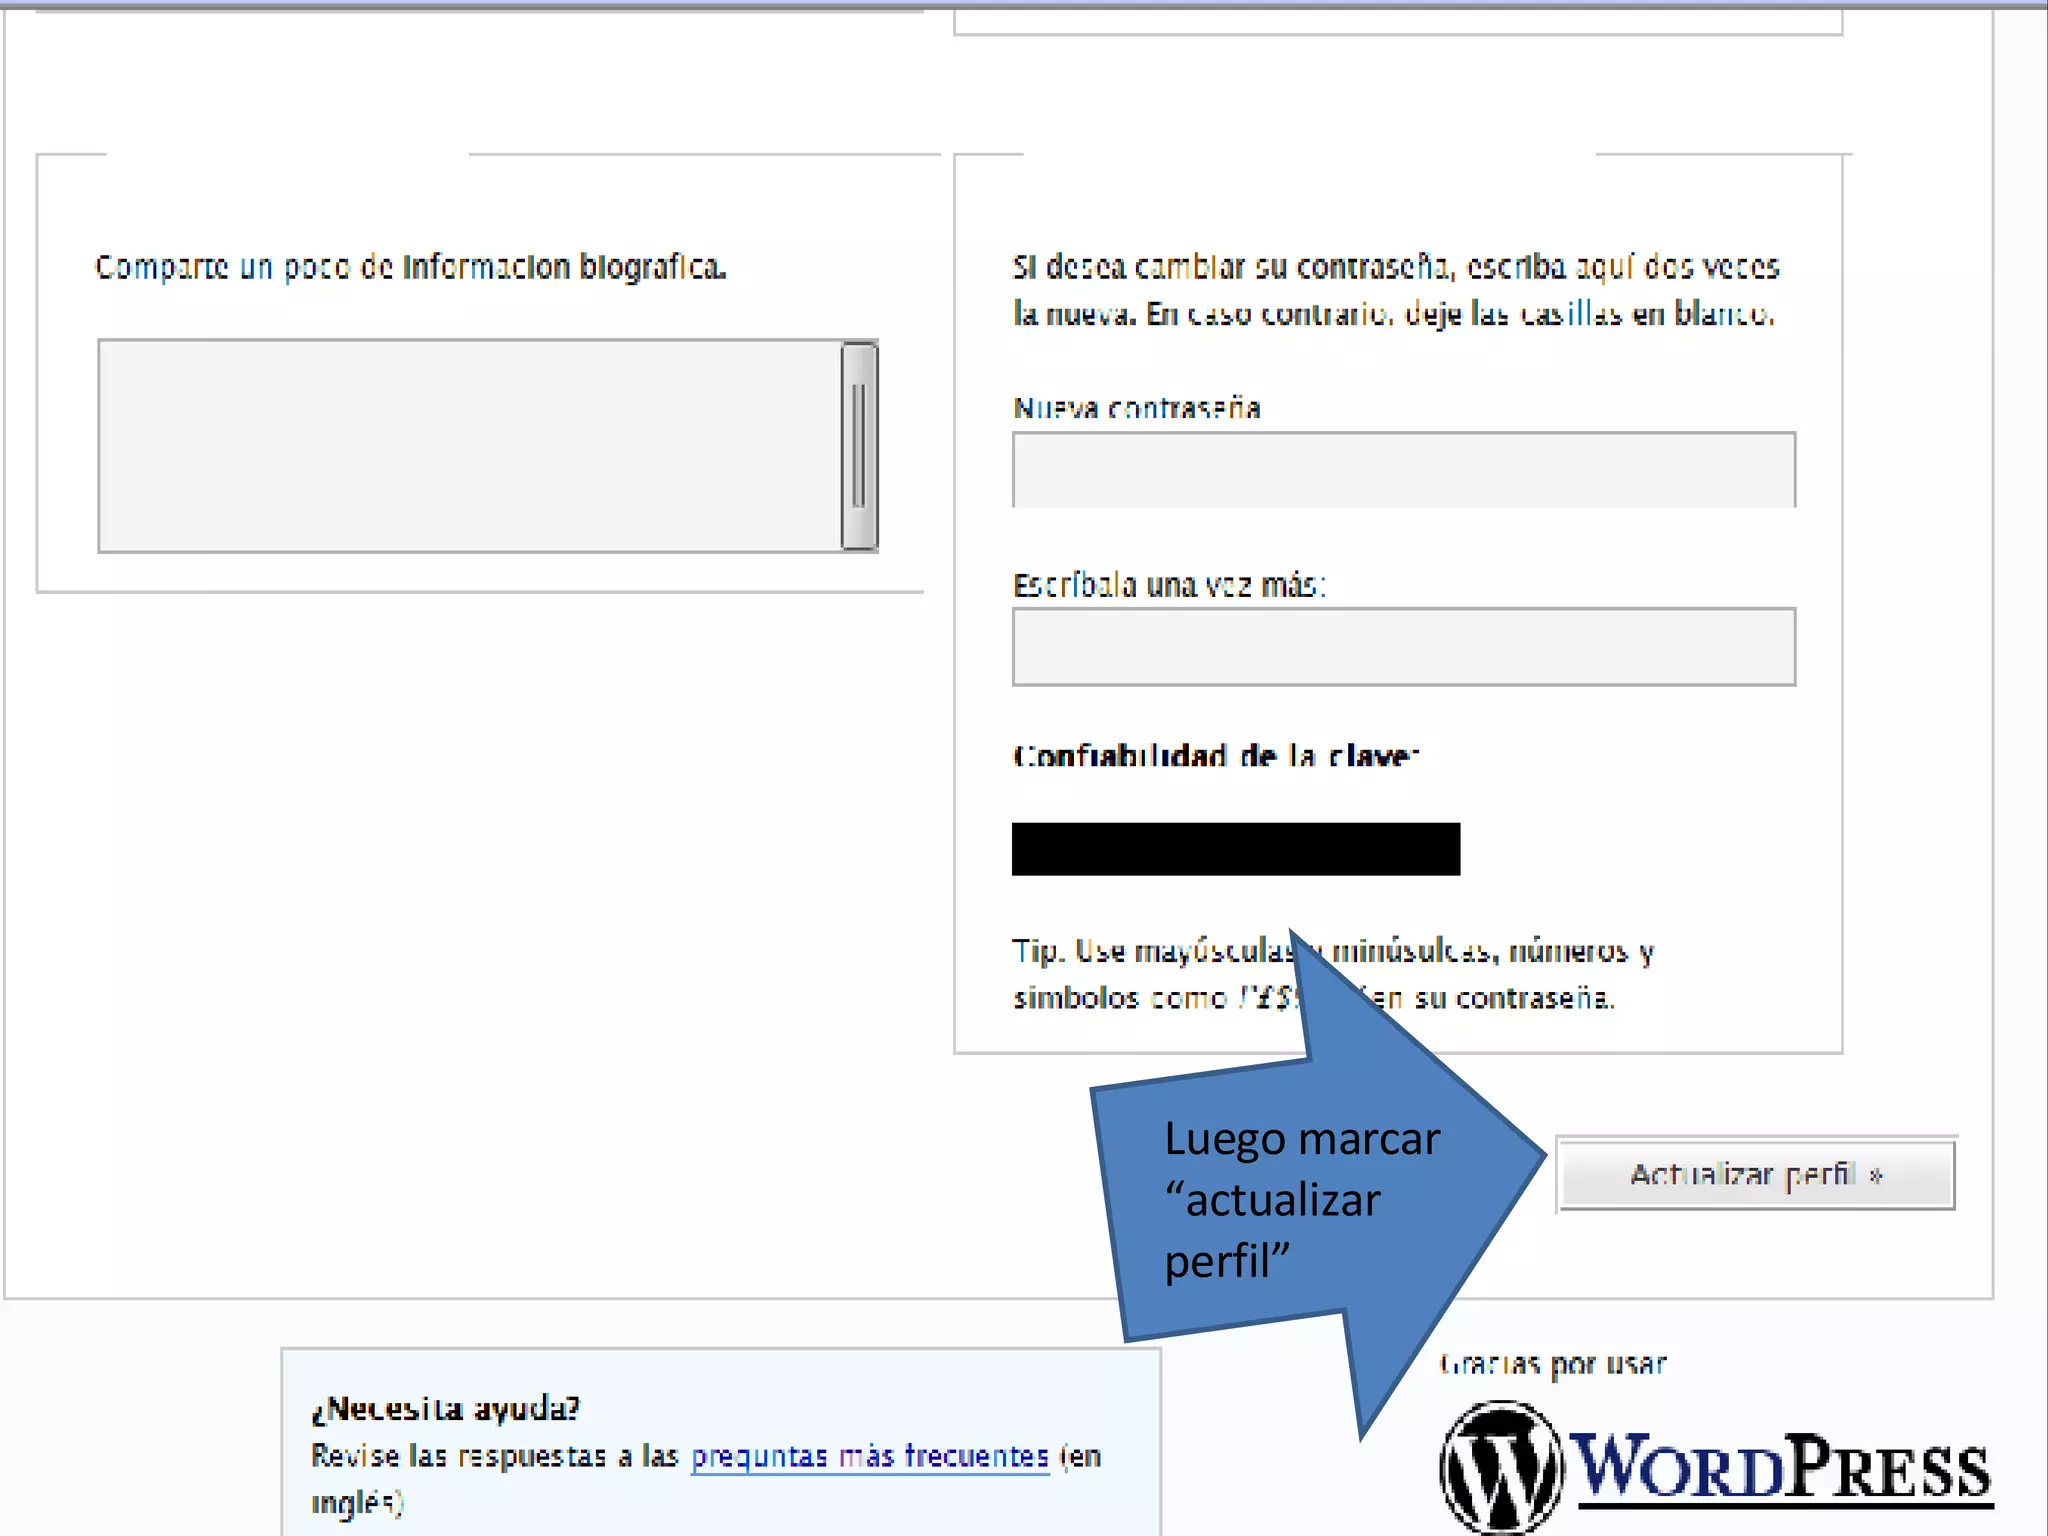This screenshot has width=2048, height=1536.
Task: Click the Nueva contraseña label
Action: tap(1136, 408)
